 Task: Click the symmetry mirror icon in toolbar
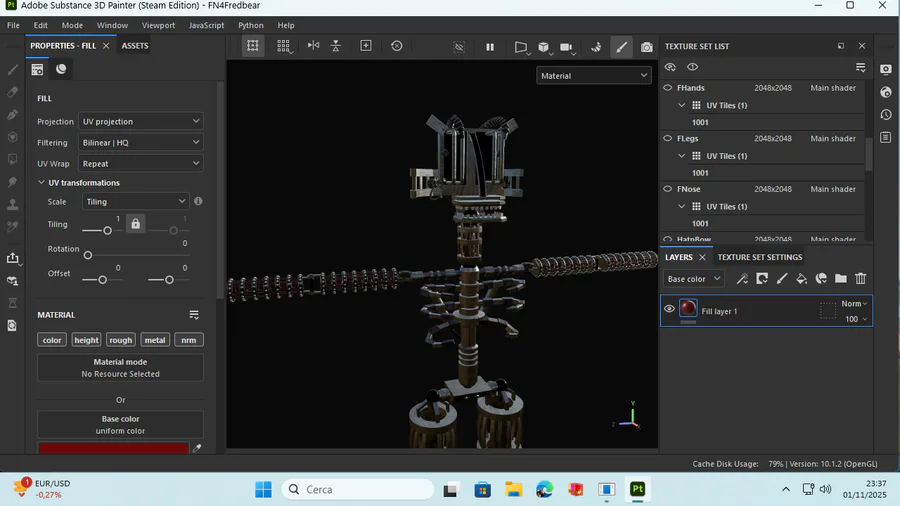[x=314, y=46]
